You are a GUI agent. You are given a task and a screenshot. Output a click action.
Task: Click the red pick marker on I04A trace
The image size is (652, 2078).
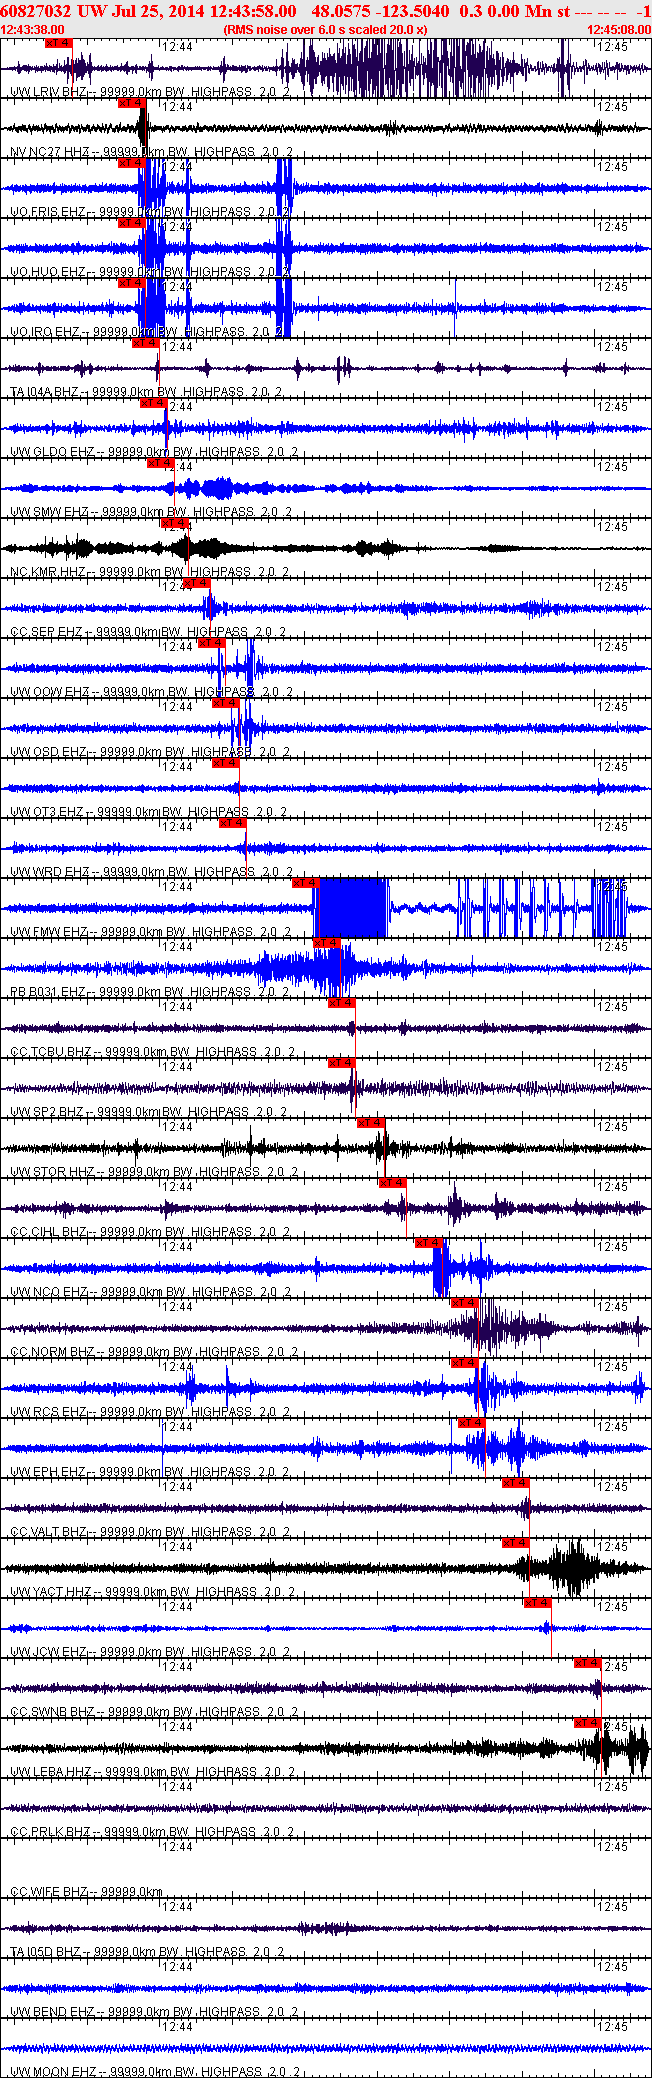tap(145, 343)
